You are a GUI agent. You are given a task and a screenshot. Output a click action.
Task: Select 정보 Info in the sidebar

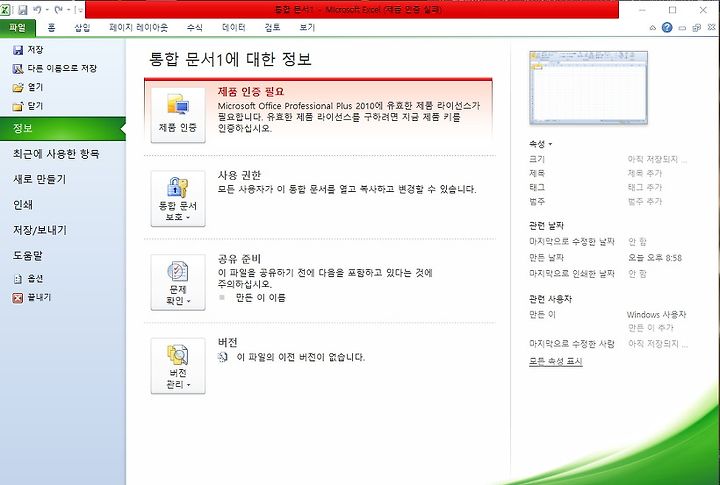tap(62, 129)
